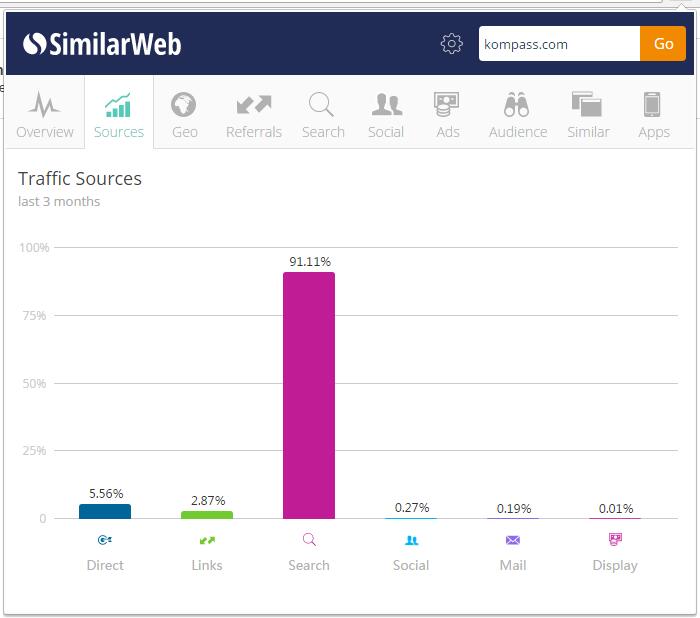The width and height of the screenshot is (700, 618).
Task: Click the SimilarWeb logo
Action: click(102, 44)
